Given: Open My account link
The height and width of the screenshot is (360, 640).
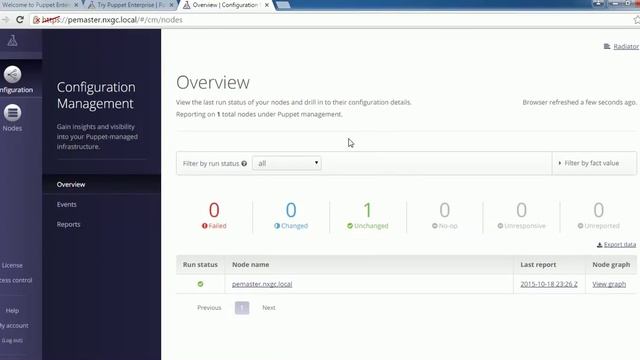Looking at the screenshot, I should (x=14, y=326).
